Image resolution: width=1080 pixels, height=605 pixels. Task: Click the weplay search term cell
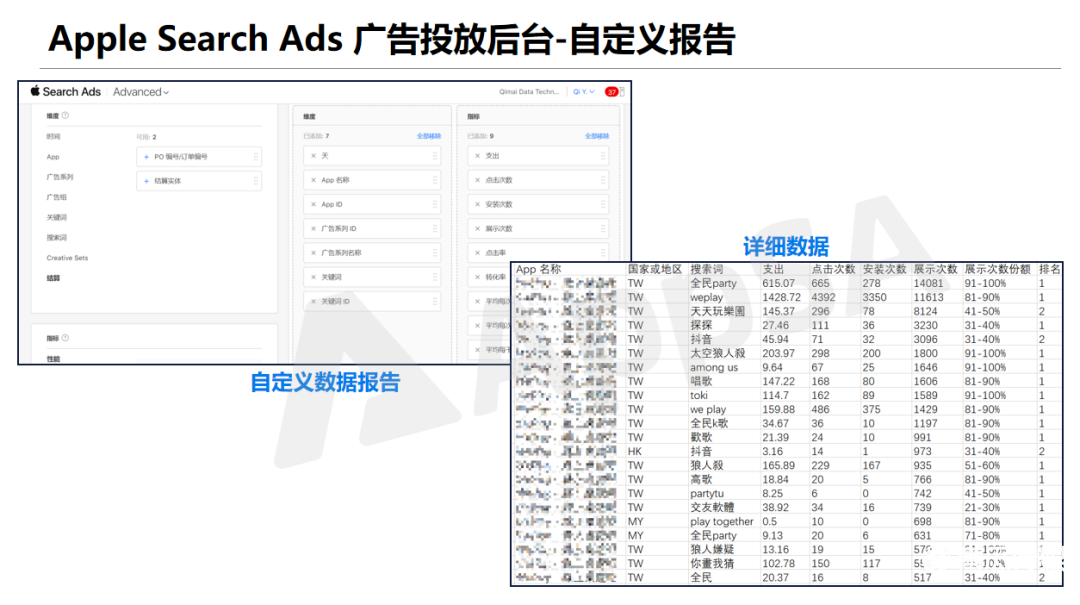pos(706,298)
